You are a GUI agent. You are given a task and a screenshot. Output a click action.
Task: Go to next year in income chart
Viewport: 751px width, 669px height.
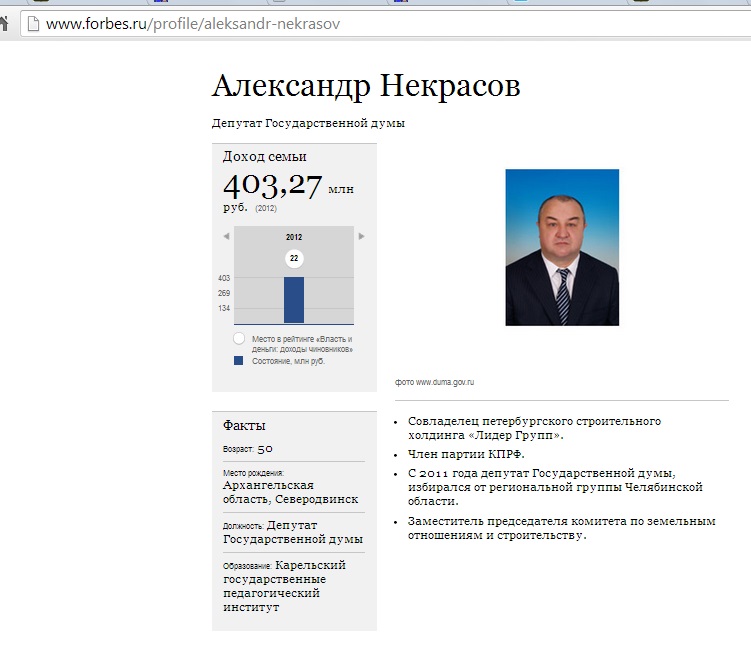click(x=362, y=236)
